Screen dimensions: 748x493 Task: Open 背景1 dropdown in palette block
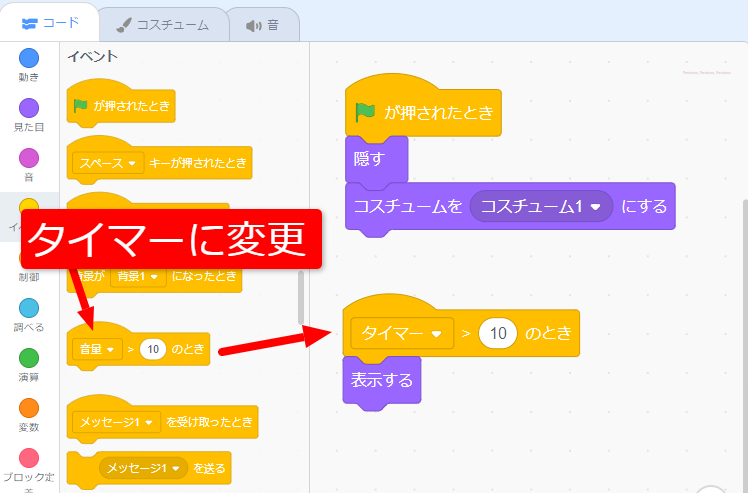(138, 276)
